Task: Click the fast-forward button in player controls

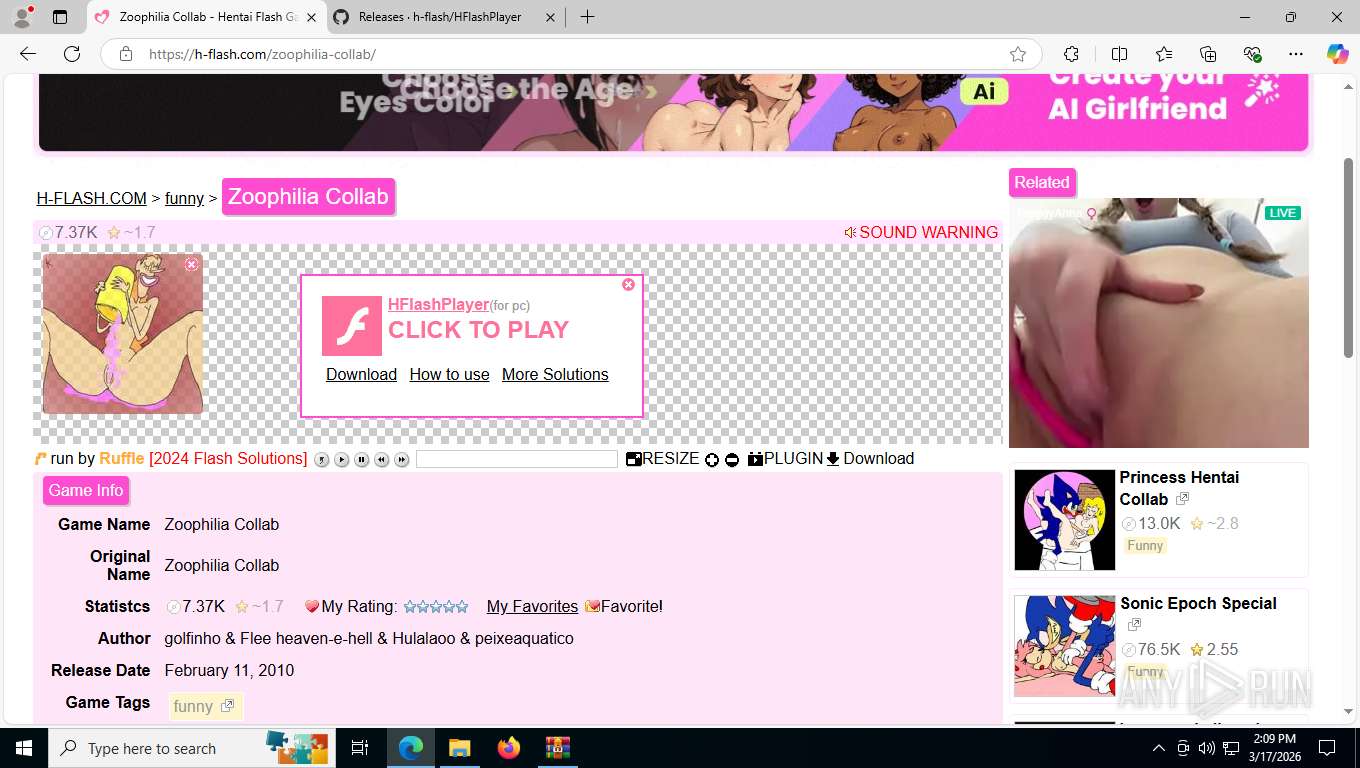Action: click(401, 460)
